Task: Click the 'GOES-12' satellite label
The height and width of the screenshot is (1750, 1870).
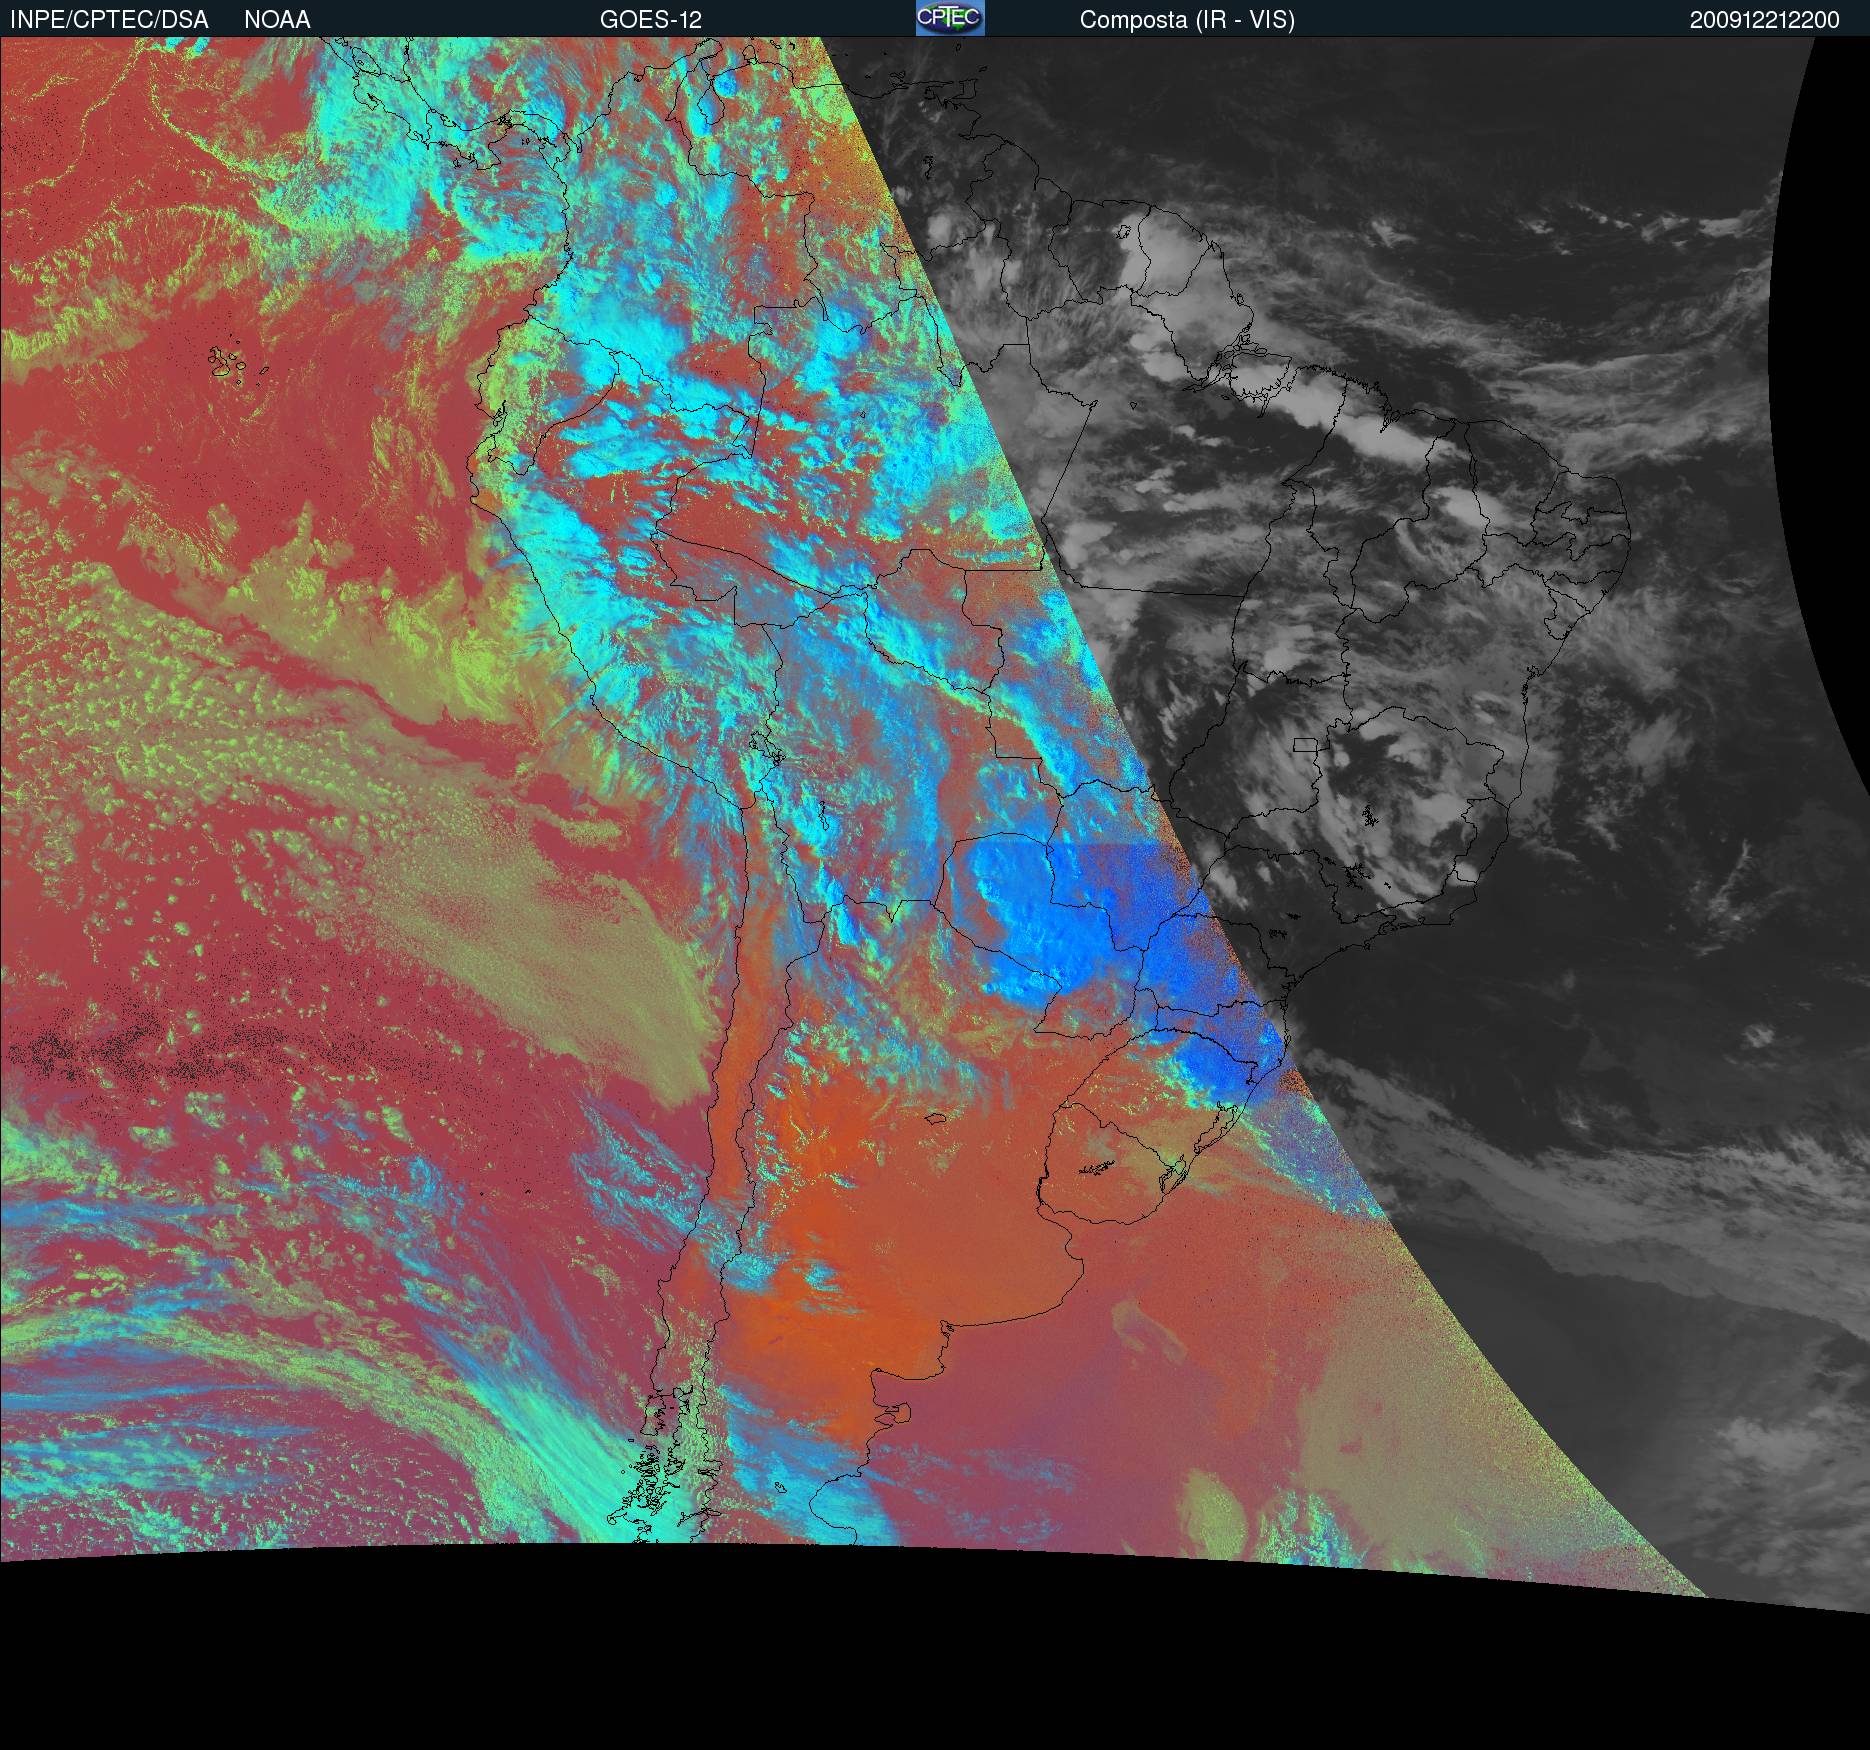Action: tap(651, 20)
